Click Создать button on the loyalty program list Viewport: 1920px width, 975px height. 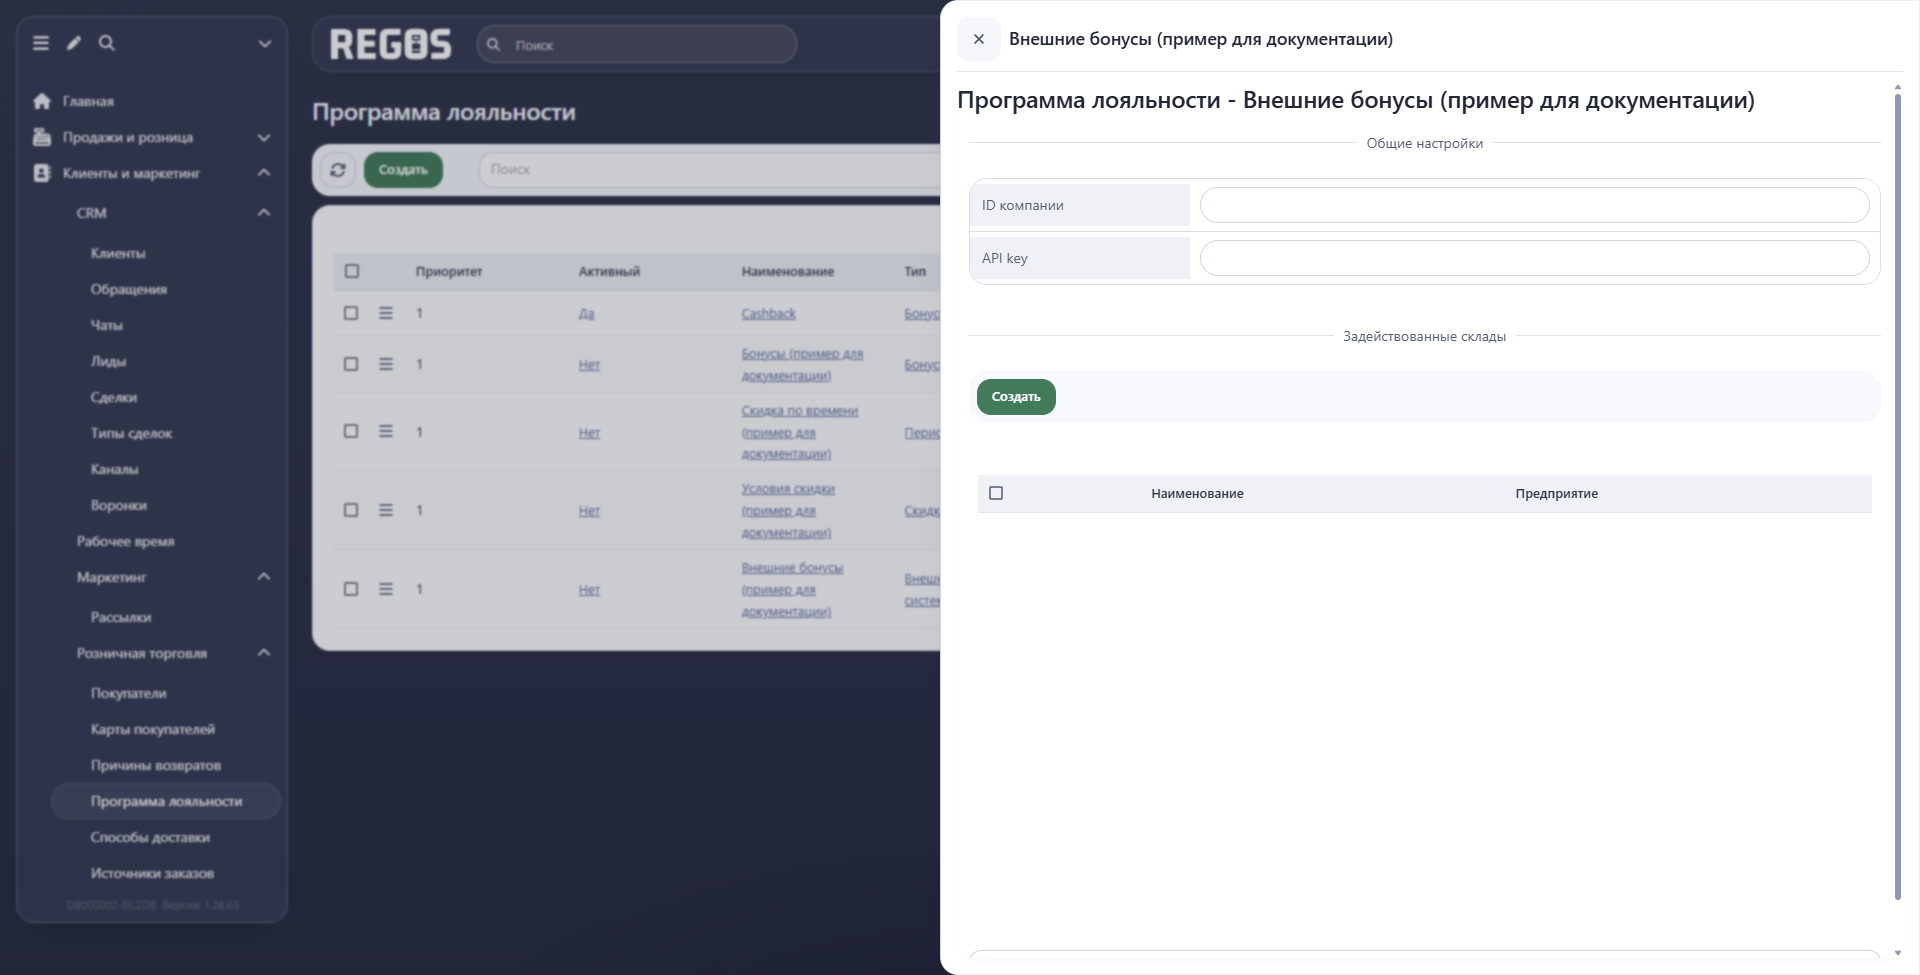(x=403, y=170)
